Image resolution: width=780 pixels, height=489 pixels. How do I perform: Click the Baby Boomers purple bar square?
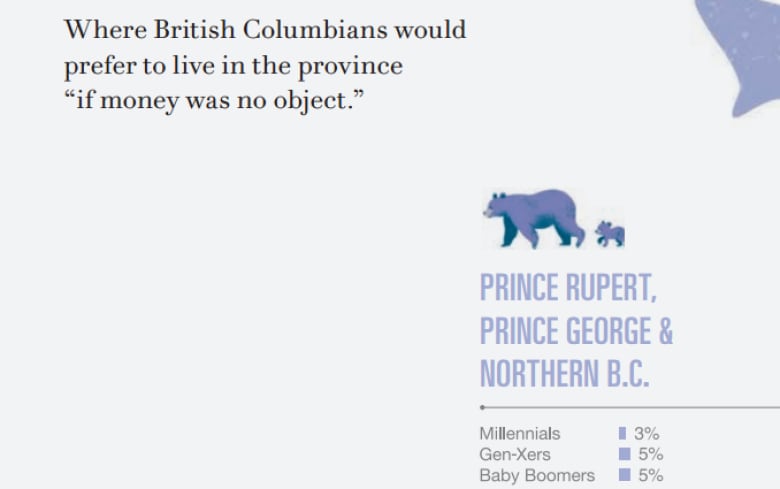[x=624, y=475]
